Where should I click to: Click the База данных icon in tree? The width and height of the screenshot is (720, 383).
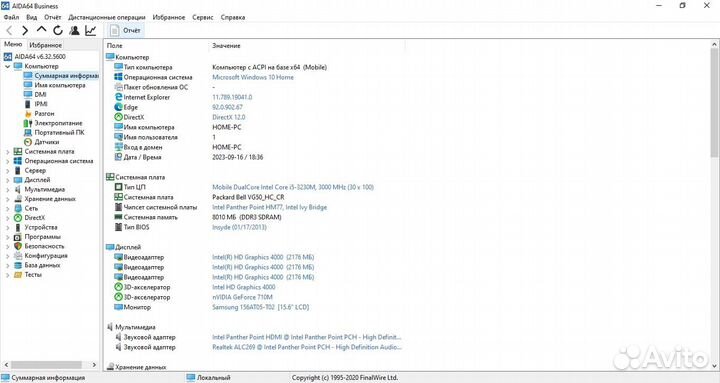(18, 265)
